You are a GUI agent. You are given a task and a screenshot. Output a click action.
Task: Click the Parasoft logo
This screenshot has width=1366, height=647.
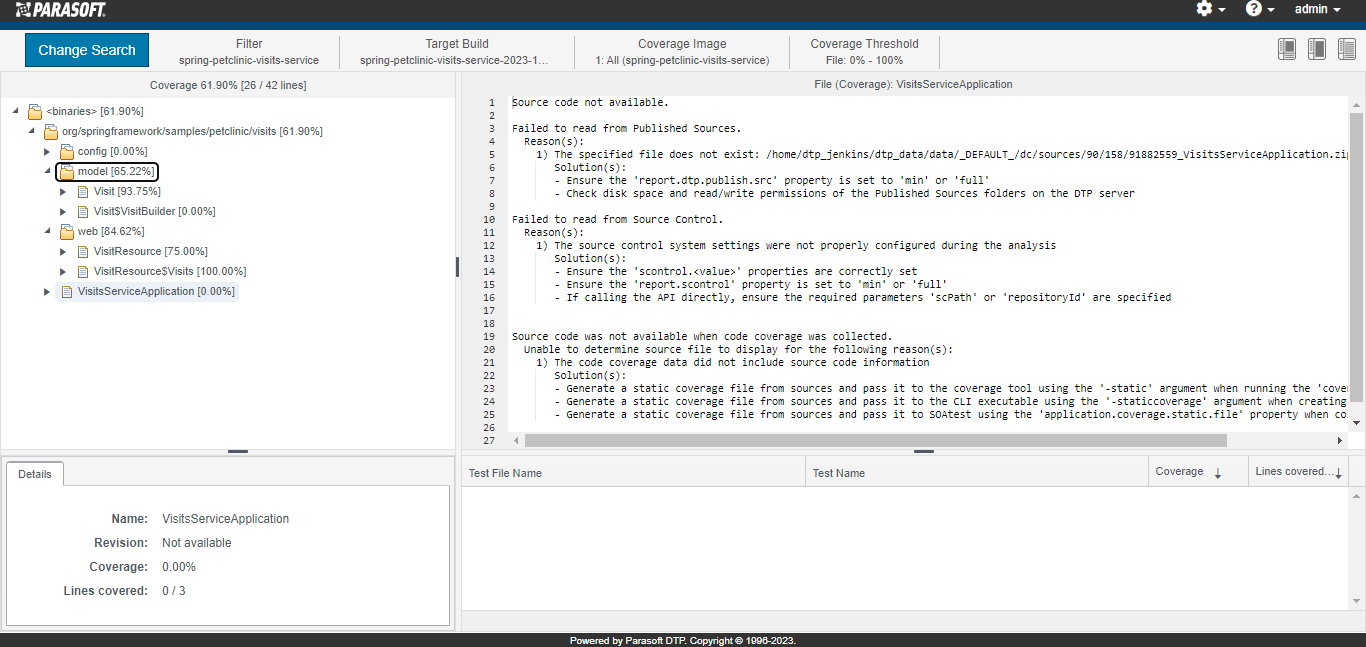pyautogui.click(x=60, y=10)
